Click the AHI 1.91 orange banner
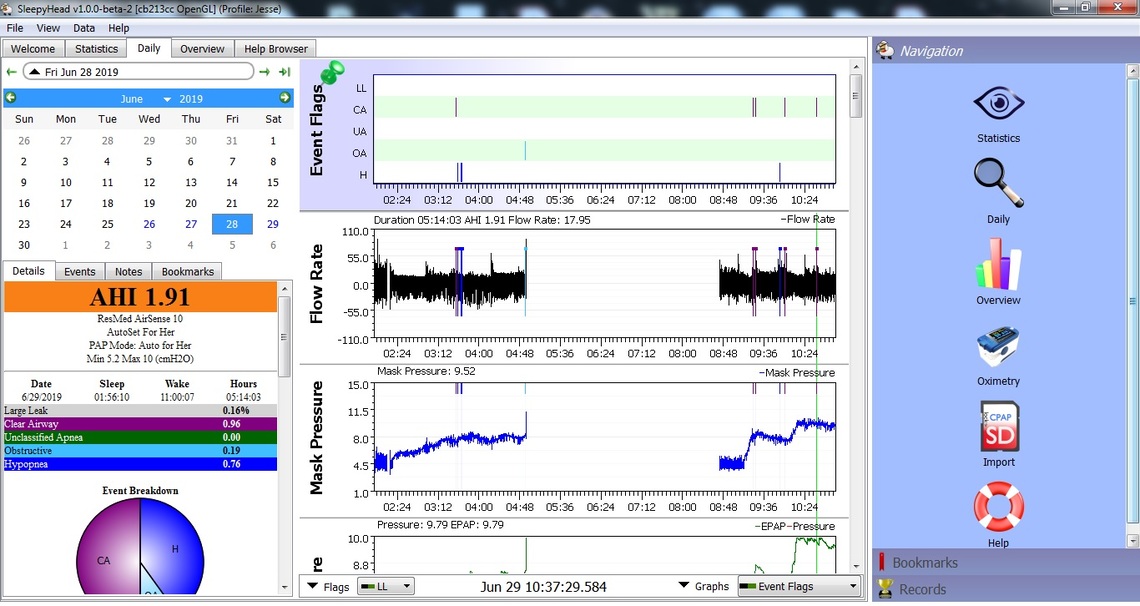The height and width of the screenshot is (606, 1140). (x=140, y=297)
